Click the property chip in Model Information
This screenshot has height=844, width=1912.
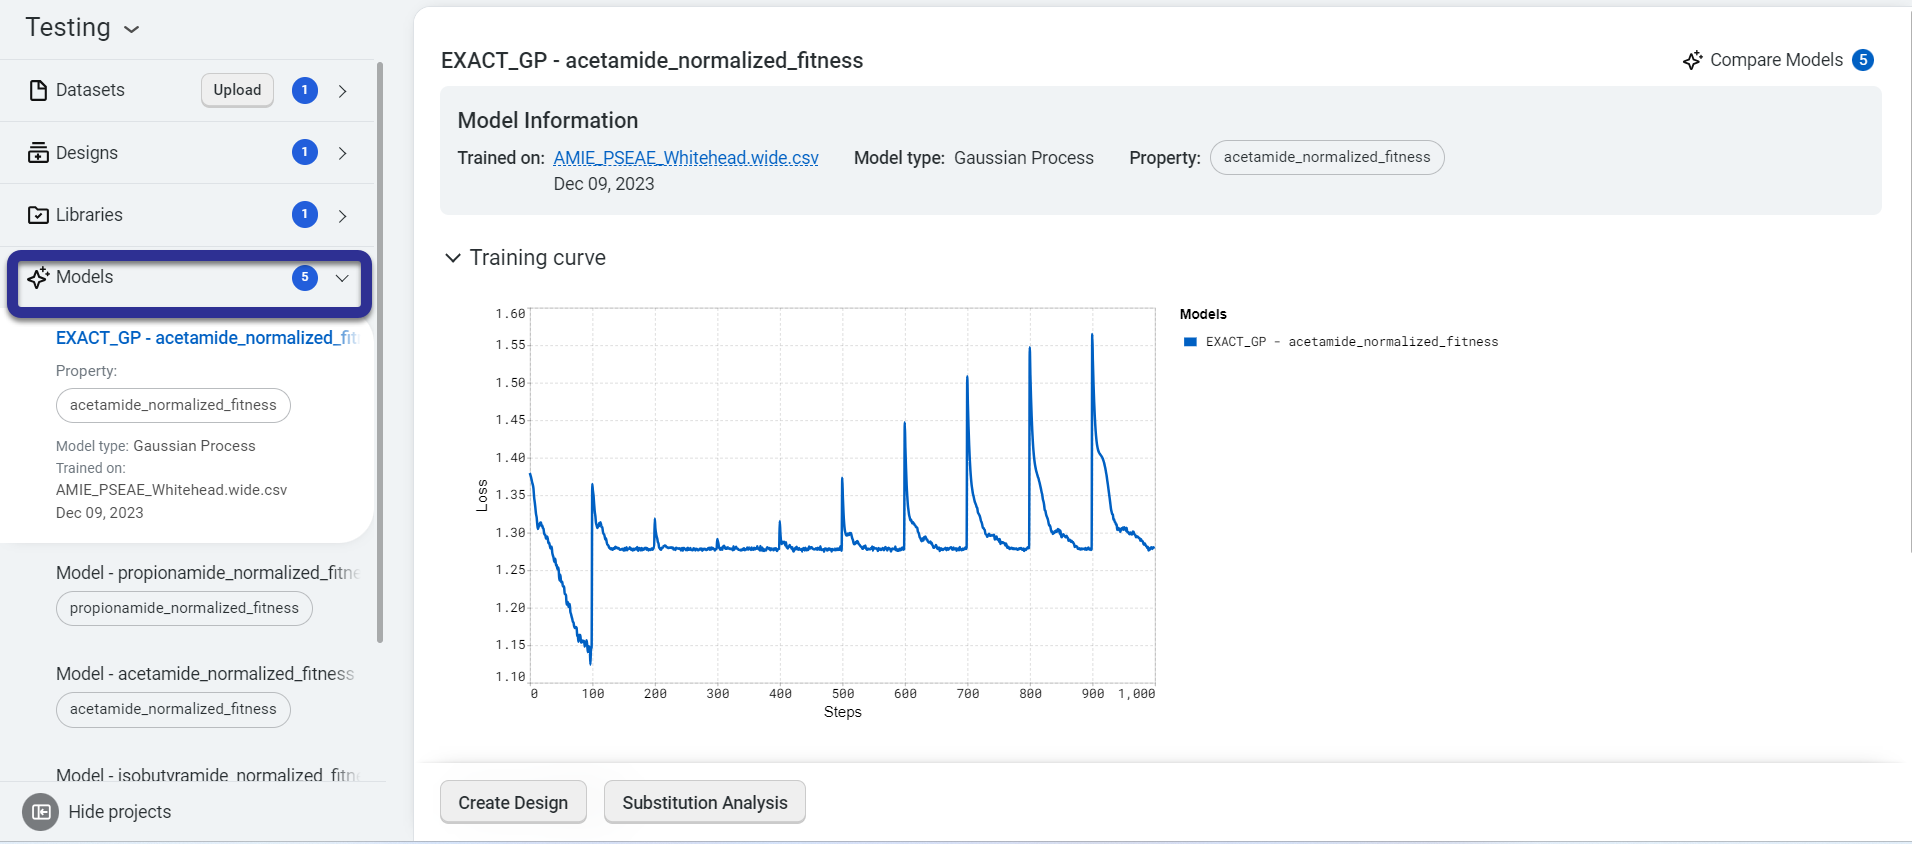click(1327, 157)
